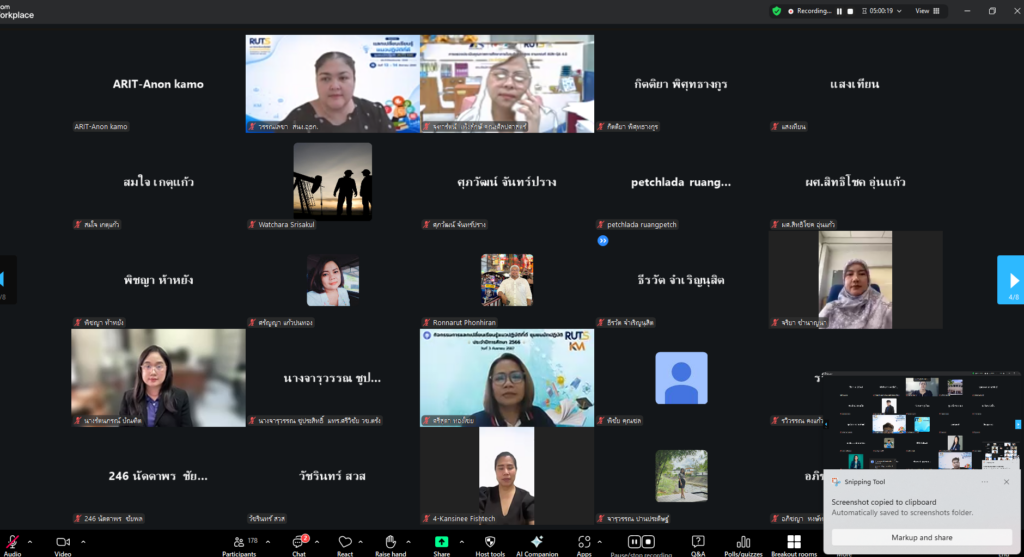Screen dimensions: 1024x557
Task: Select the ผศ.สิทธิโชค อุ่นแก้ว participant tile
Action: (856, 182)
